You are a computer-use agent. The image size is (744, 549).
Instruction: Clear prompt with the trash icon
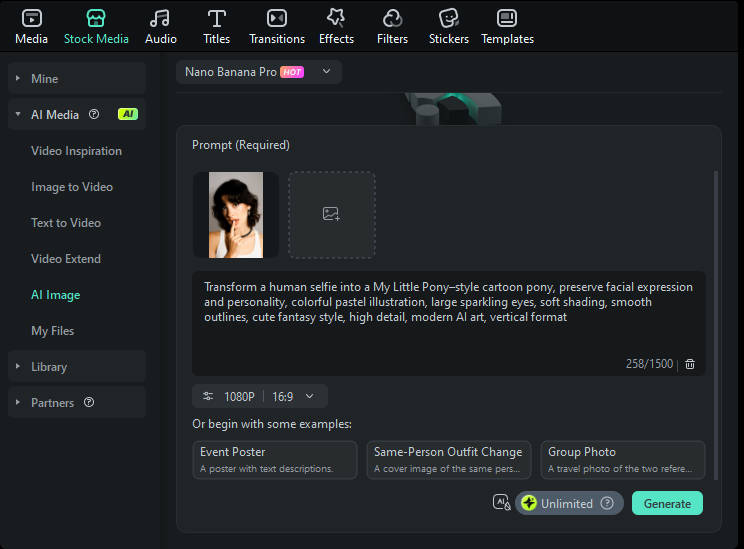click(690, 364)
